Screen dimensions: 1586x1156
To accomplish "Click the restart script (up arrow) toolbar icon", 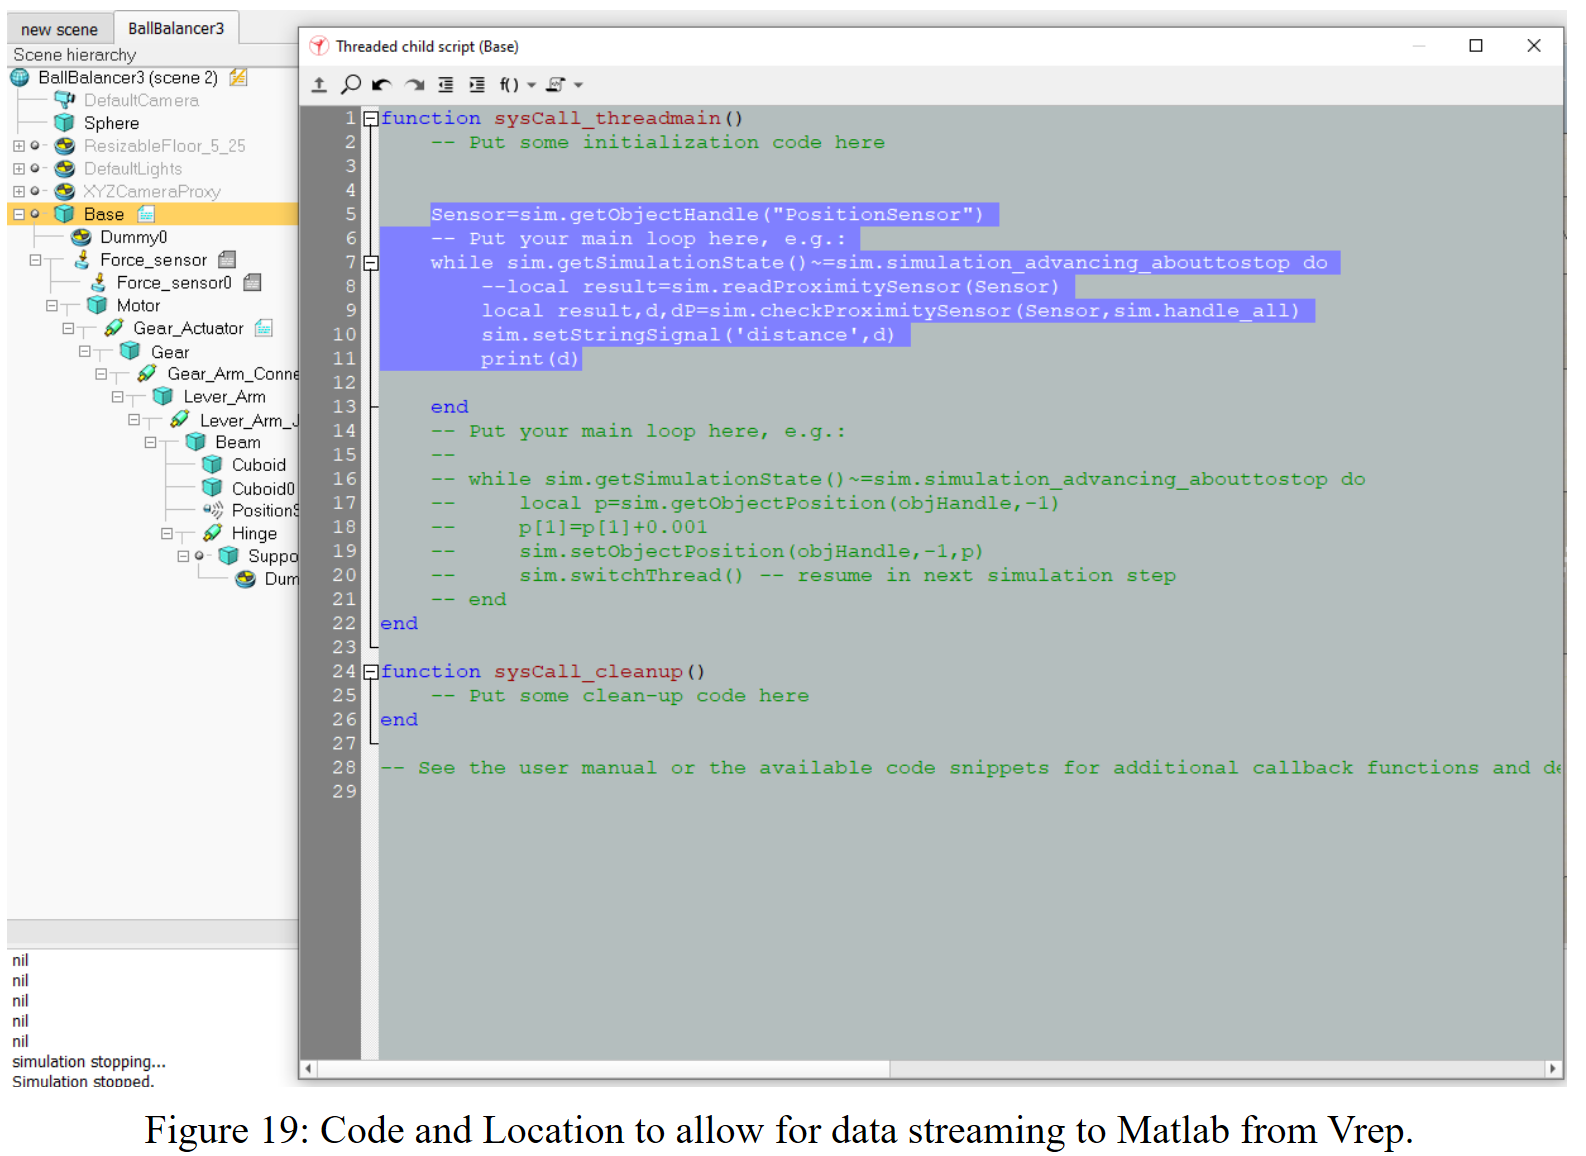I will tap(319, 85).
